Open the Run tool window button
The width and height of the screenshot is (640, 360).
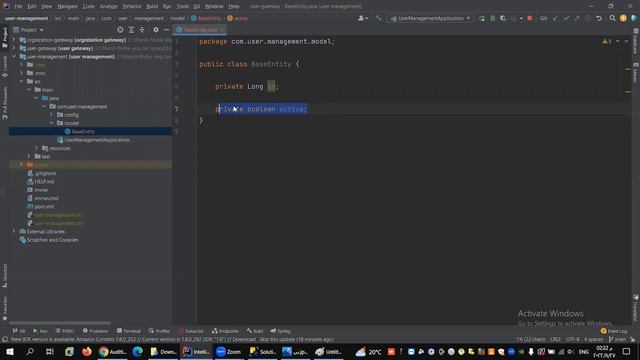click(40, 331)
